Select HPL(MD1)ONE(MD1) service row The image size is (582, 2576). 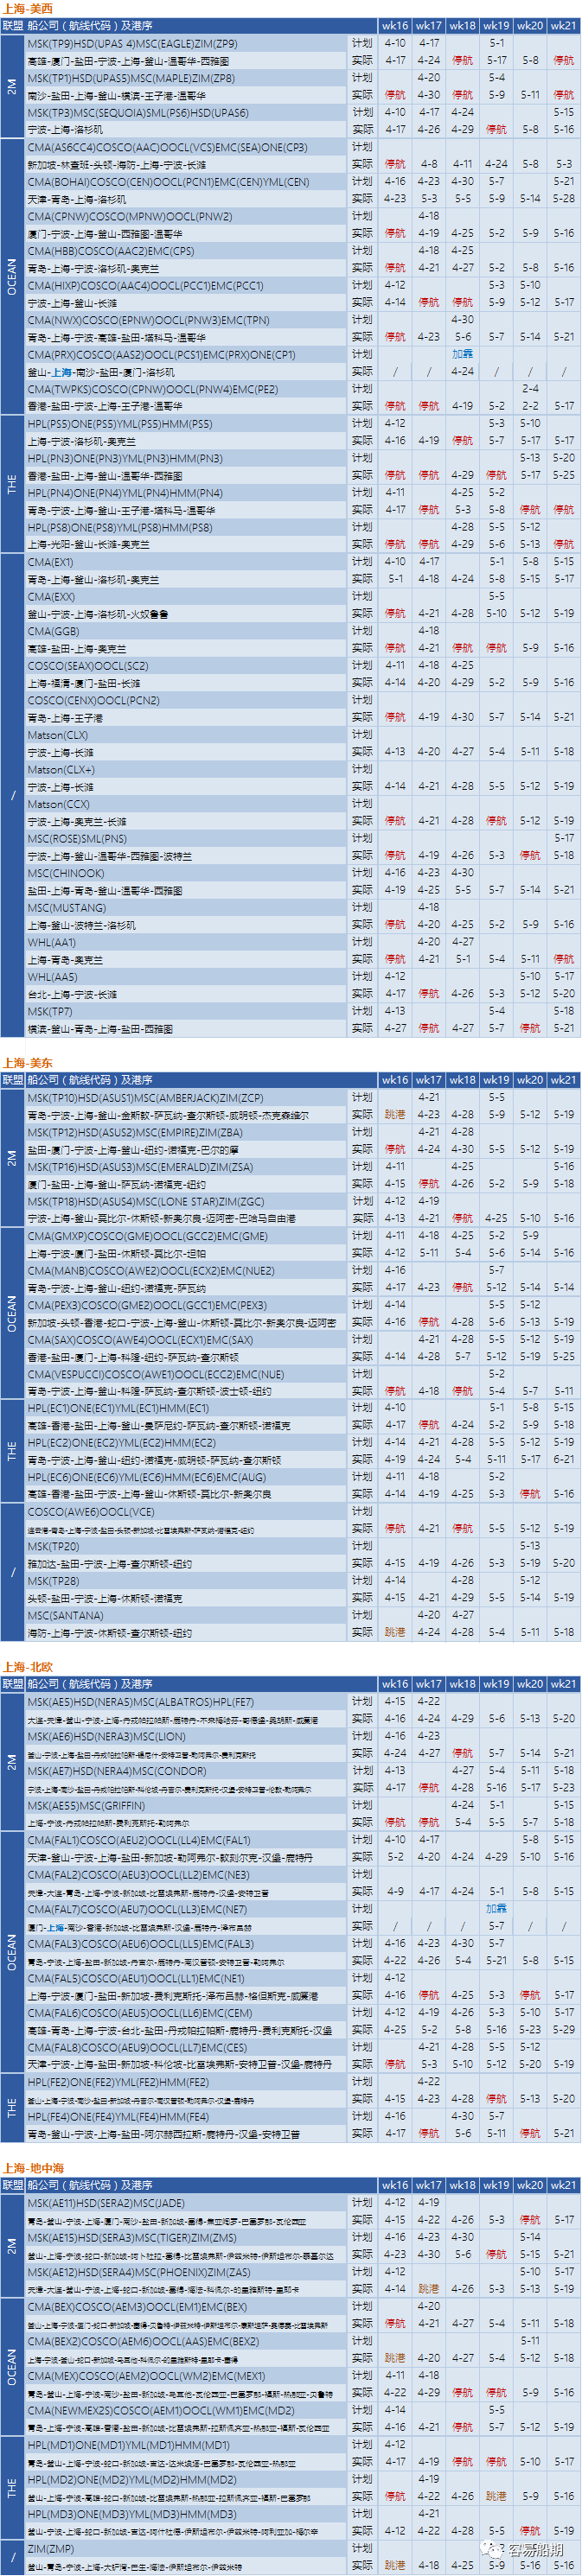tap(186, 2444)
